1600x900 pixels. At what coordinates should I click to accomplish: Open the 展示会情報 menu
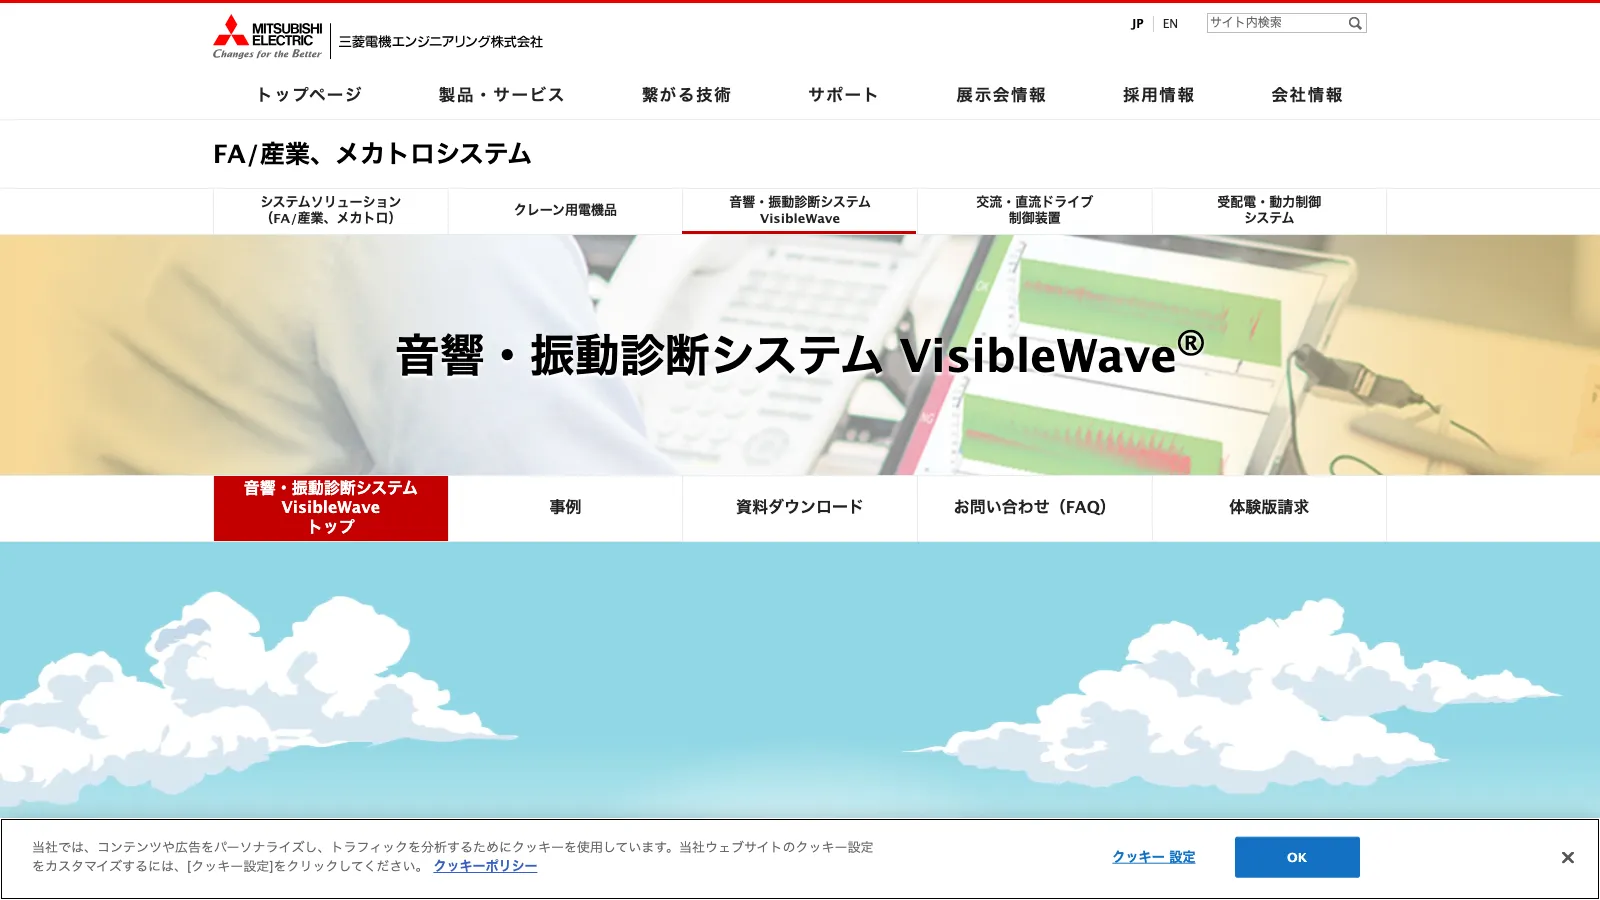(1001, 95)
